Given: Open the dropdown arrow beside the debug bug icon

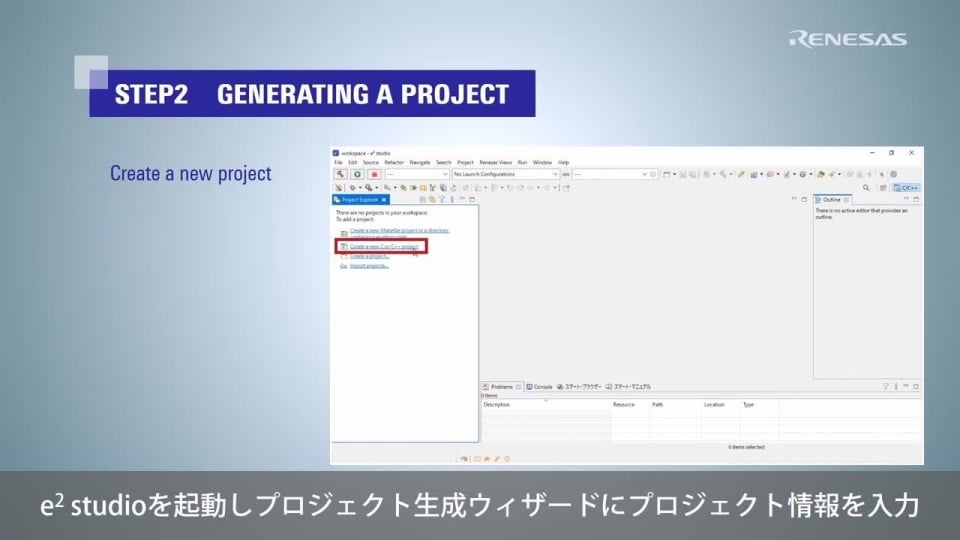Looking at the screenshot, I should (x=360, y=188).
